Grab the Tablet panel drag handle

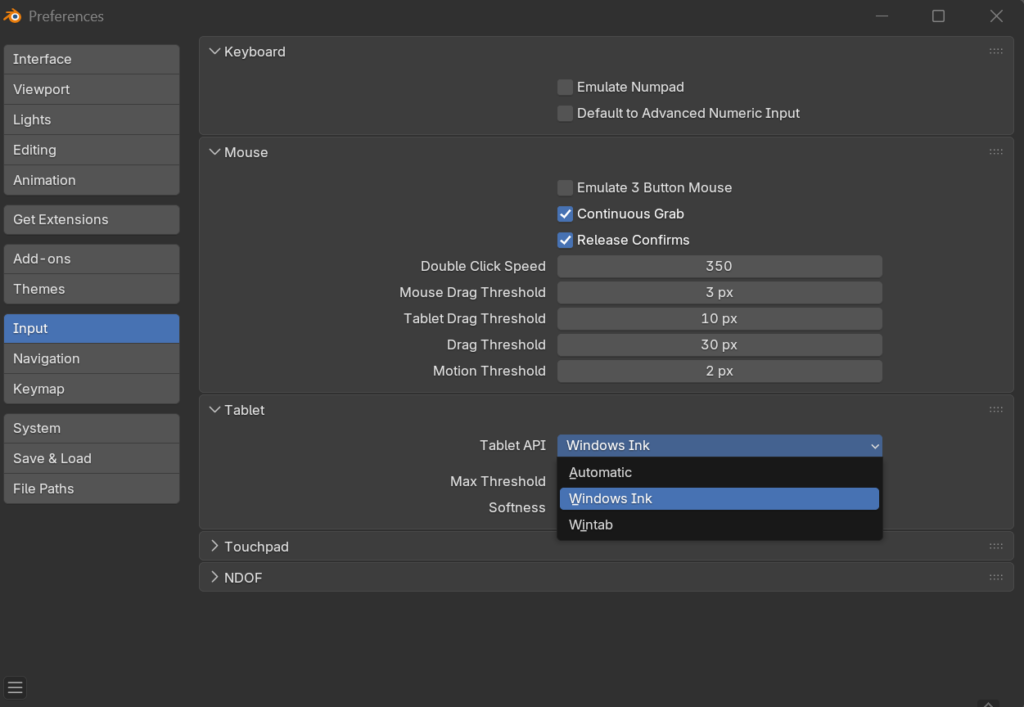[x=995, y=410]
